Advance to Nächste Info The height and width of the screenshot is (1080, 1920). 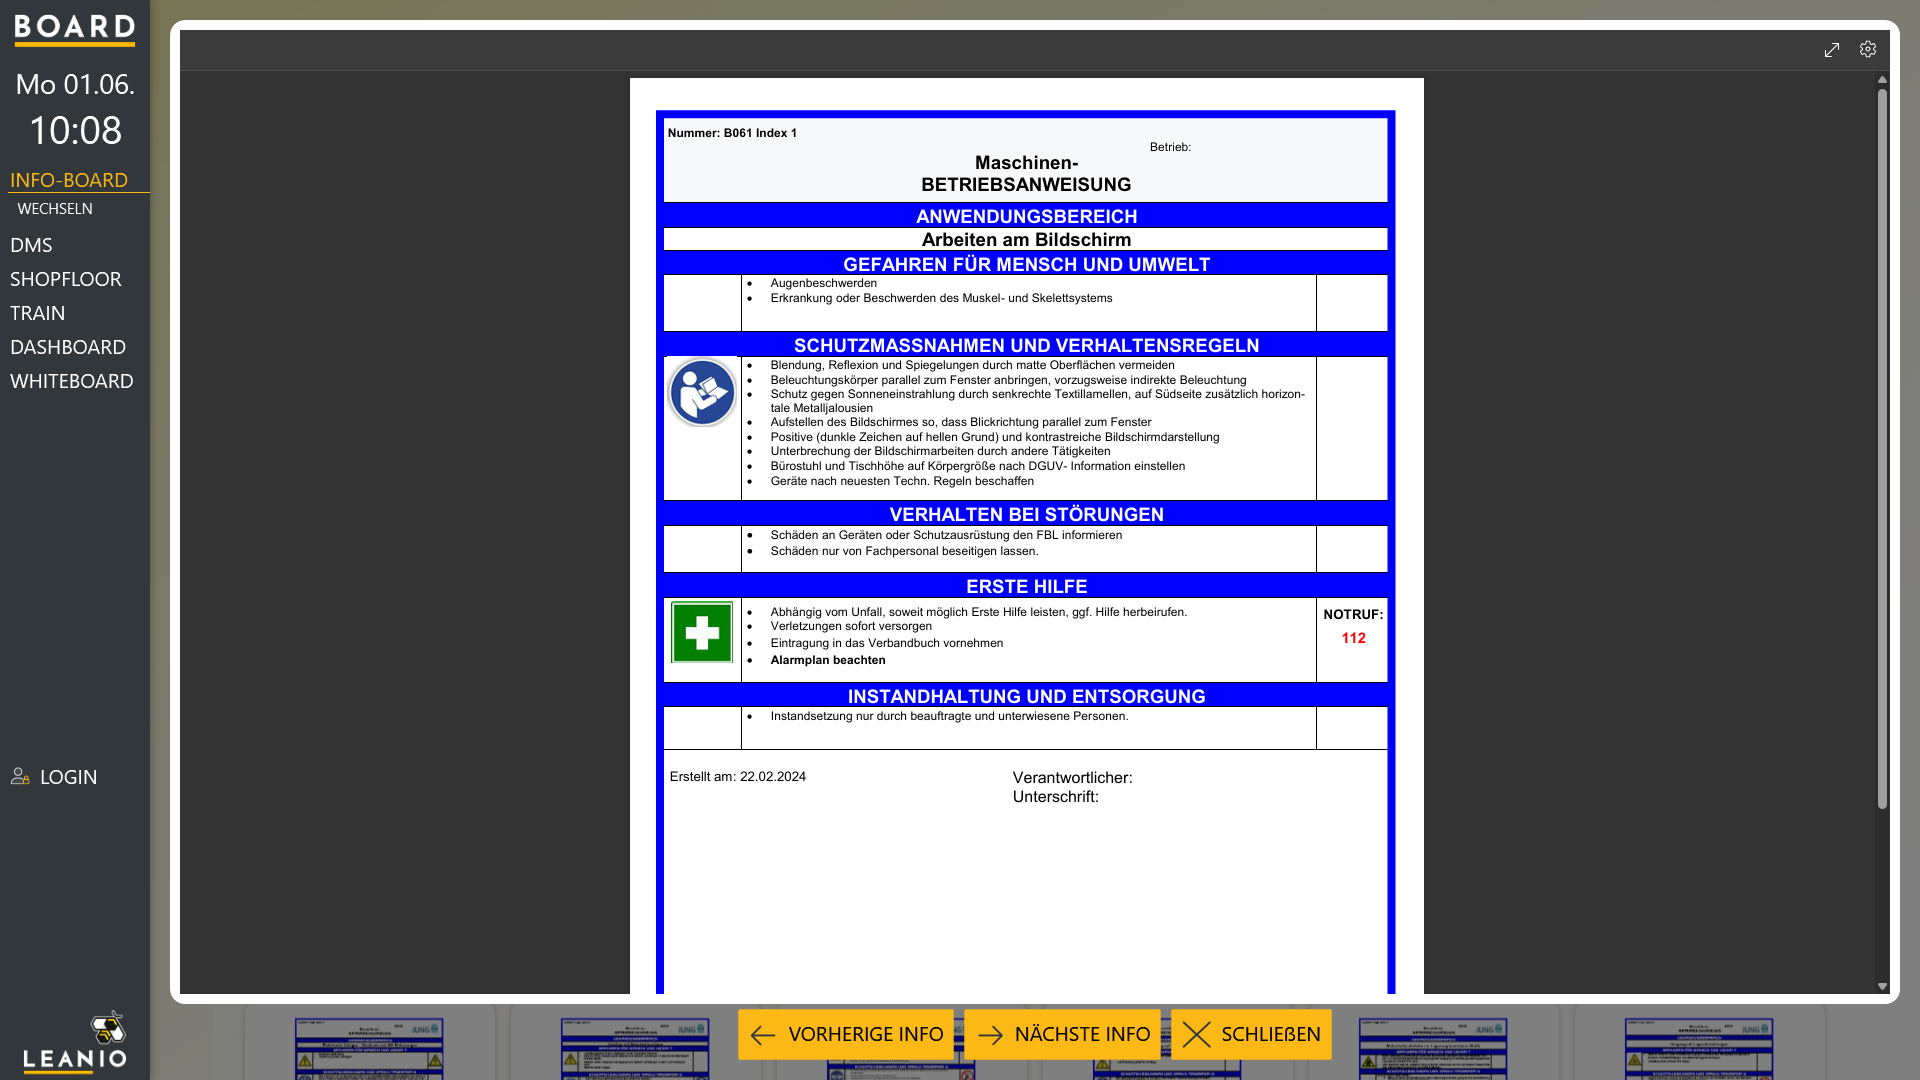1062,1034
